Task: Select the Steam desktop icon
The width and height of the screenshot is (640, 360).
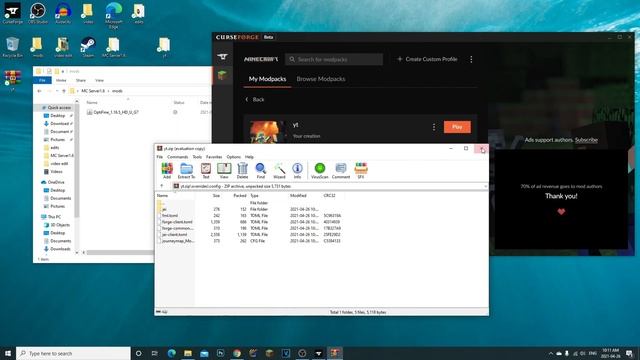Action: (88, 47)
